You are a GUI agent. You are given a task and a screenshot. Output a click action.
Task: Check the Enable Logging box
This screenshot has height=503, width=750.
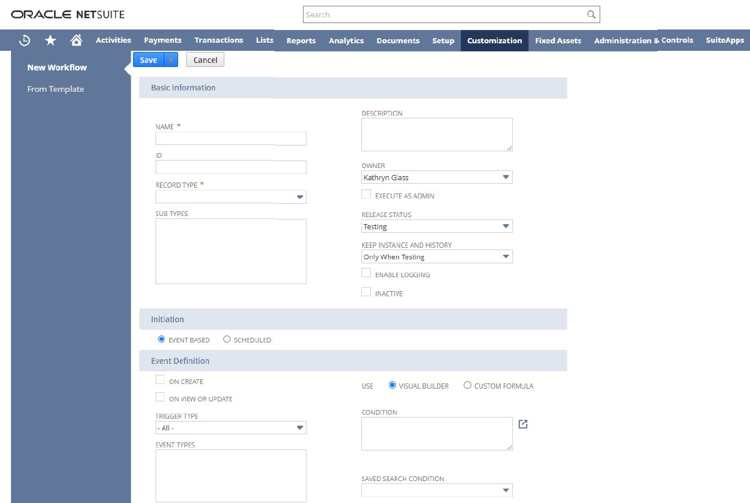[x=366, y=273]
